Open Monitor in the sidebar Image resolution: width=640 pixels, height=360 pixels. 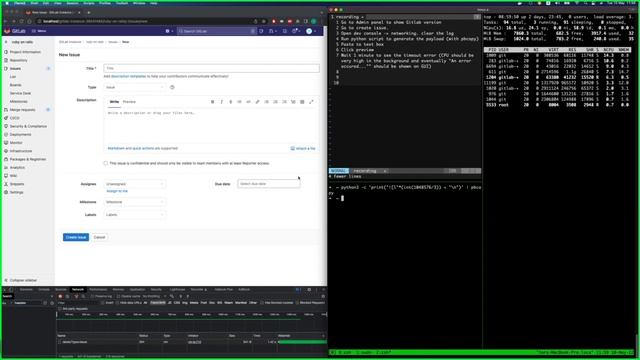click(16, 143)
